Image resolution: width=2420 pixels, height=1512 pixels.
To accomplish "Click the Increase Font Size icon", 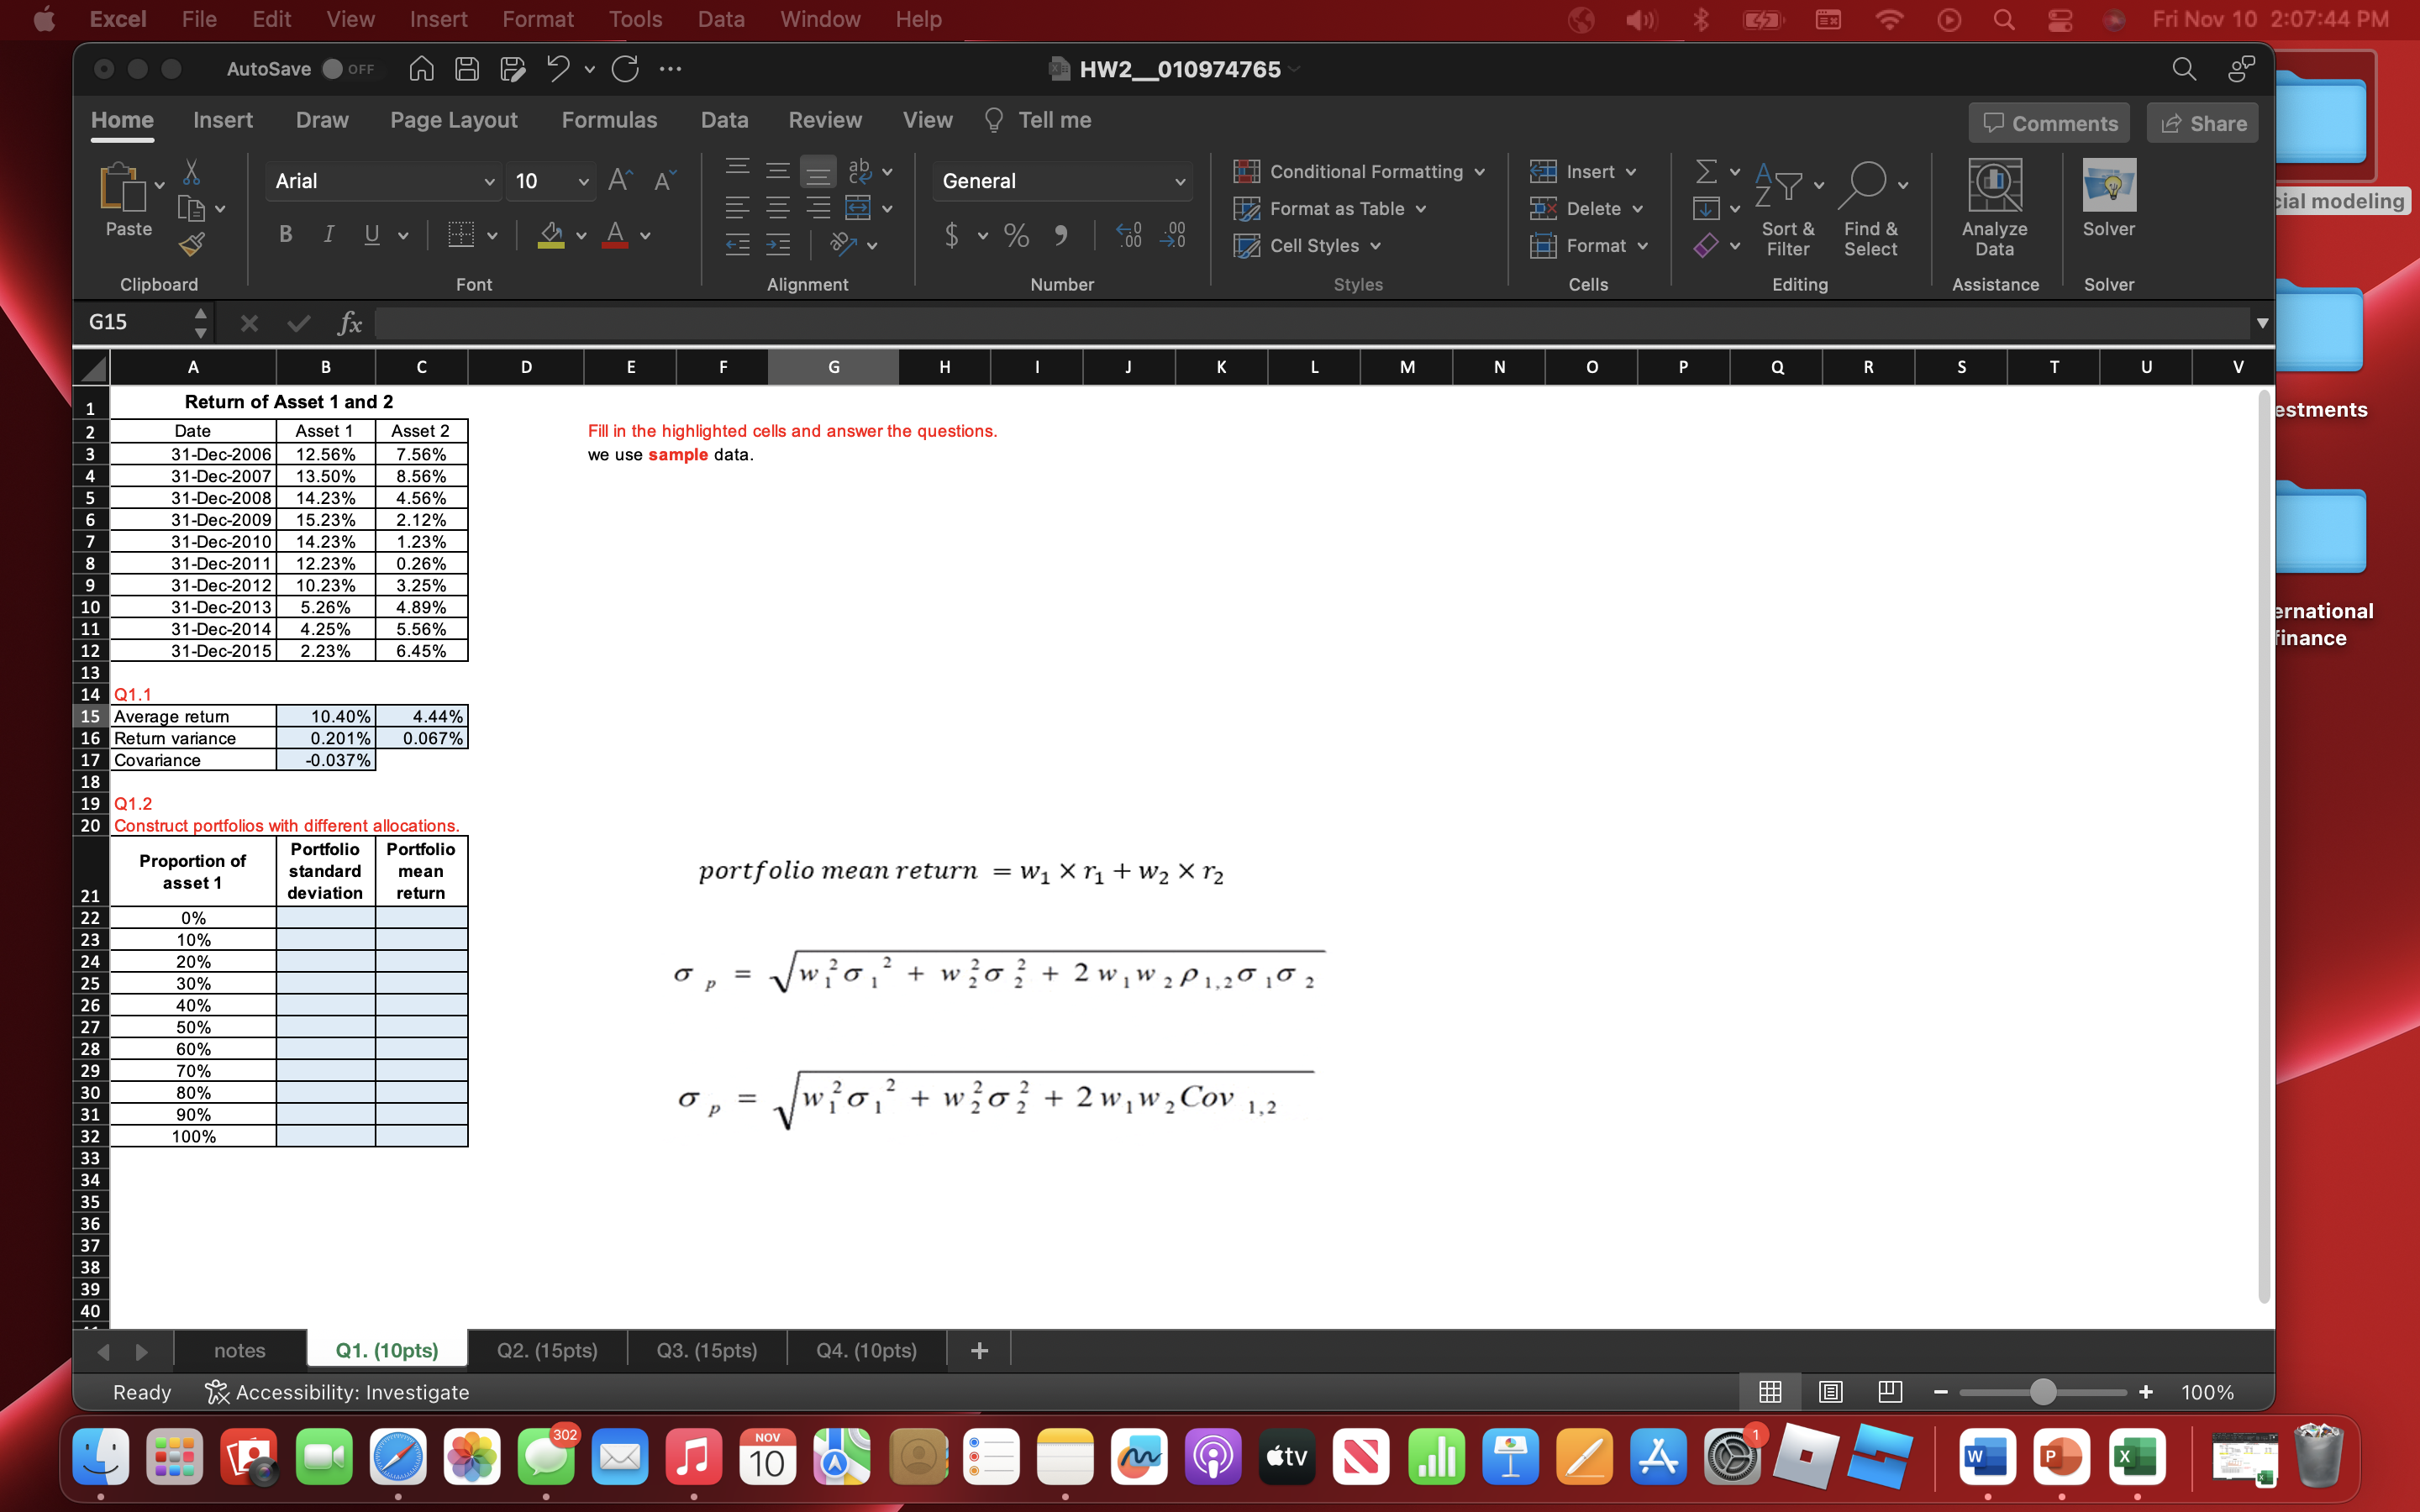I will point(620,180).
